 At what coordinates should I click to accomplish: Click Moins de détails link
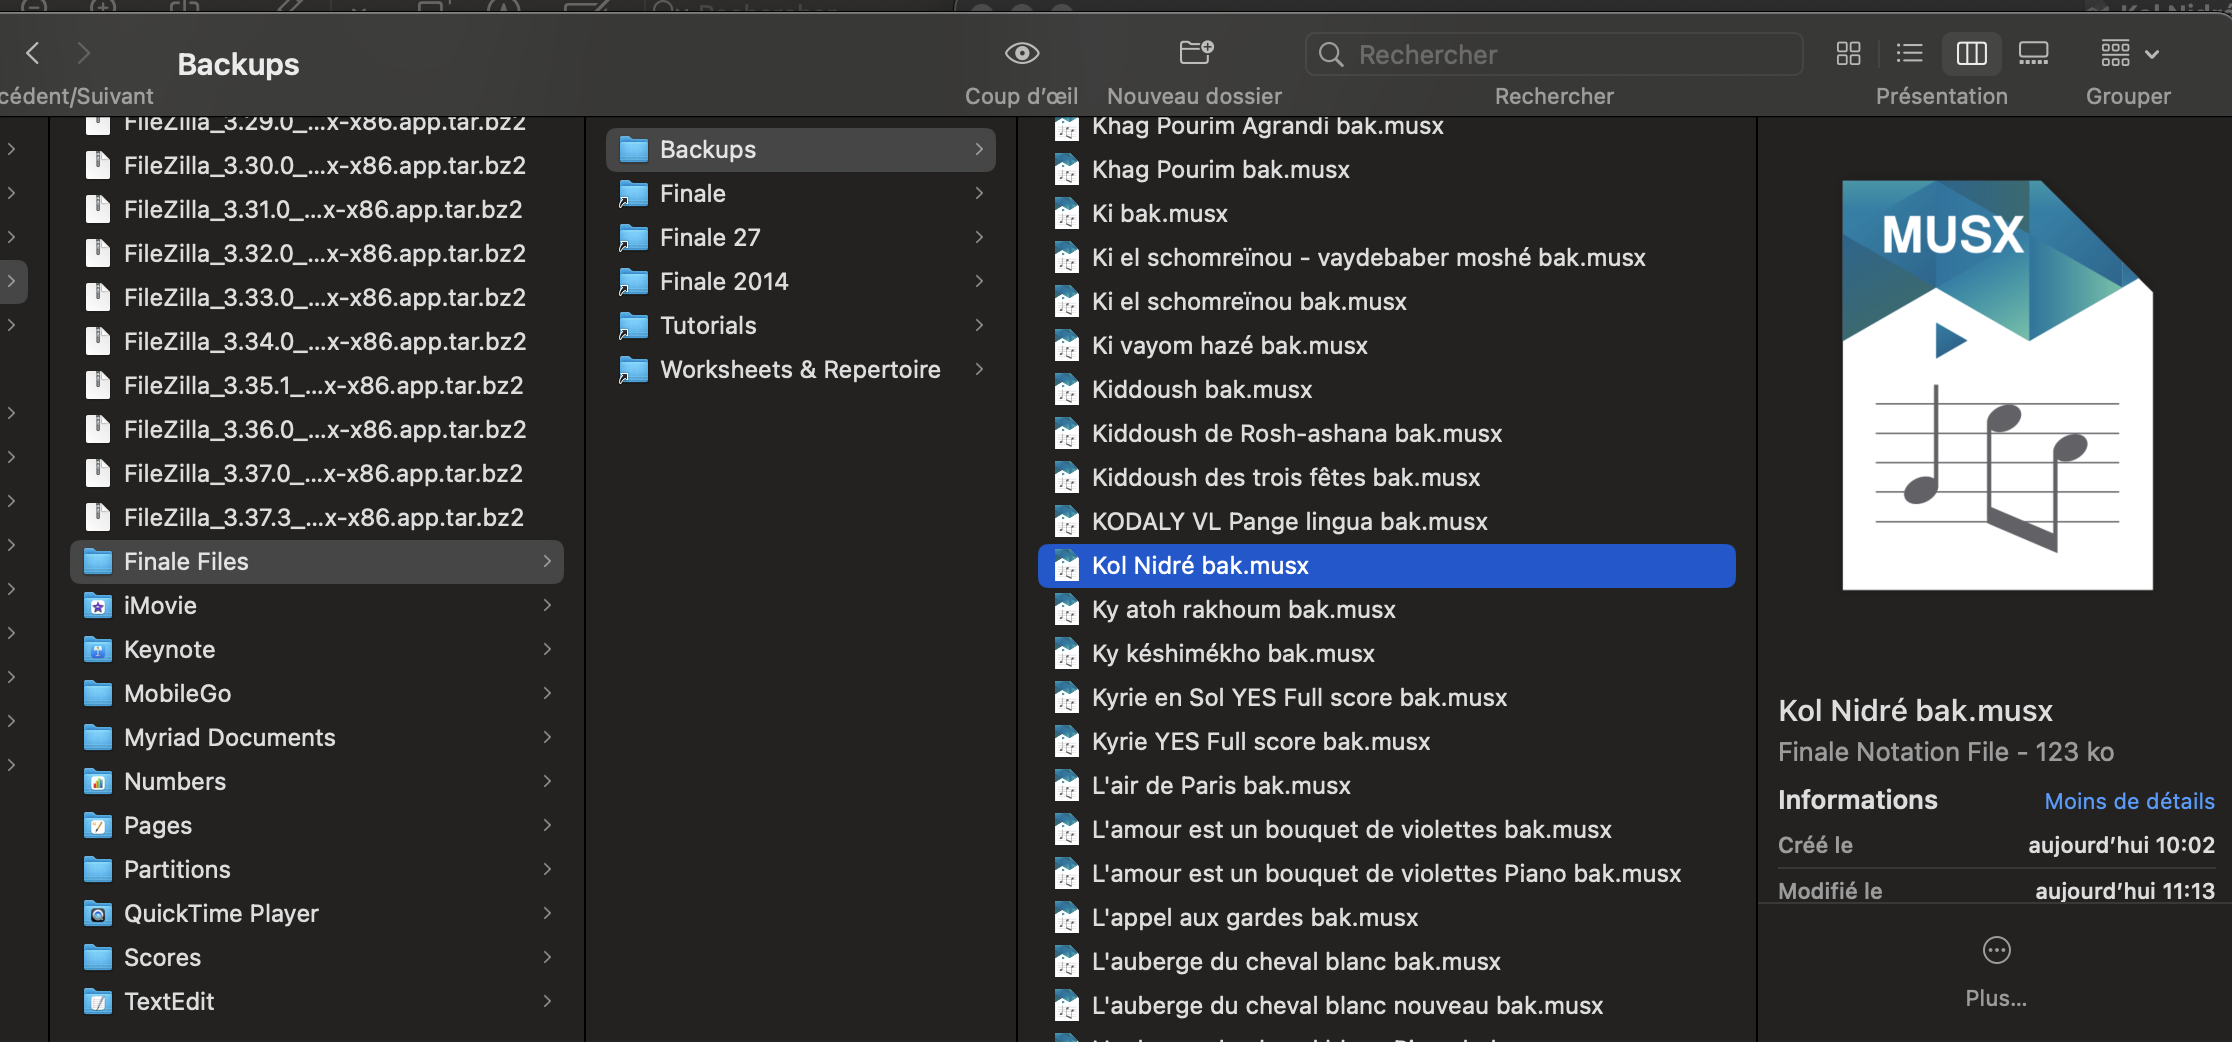pyautogui.click(x=2128, y=801)
